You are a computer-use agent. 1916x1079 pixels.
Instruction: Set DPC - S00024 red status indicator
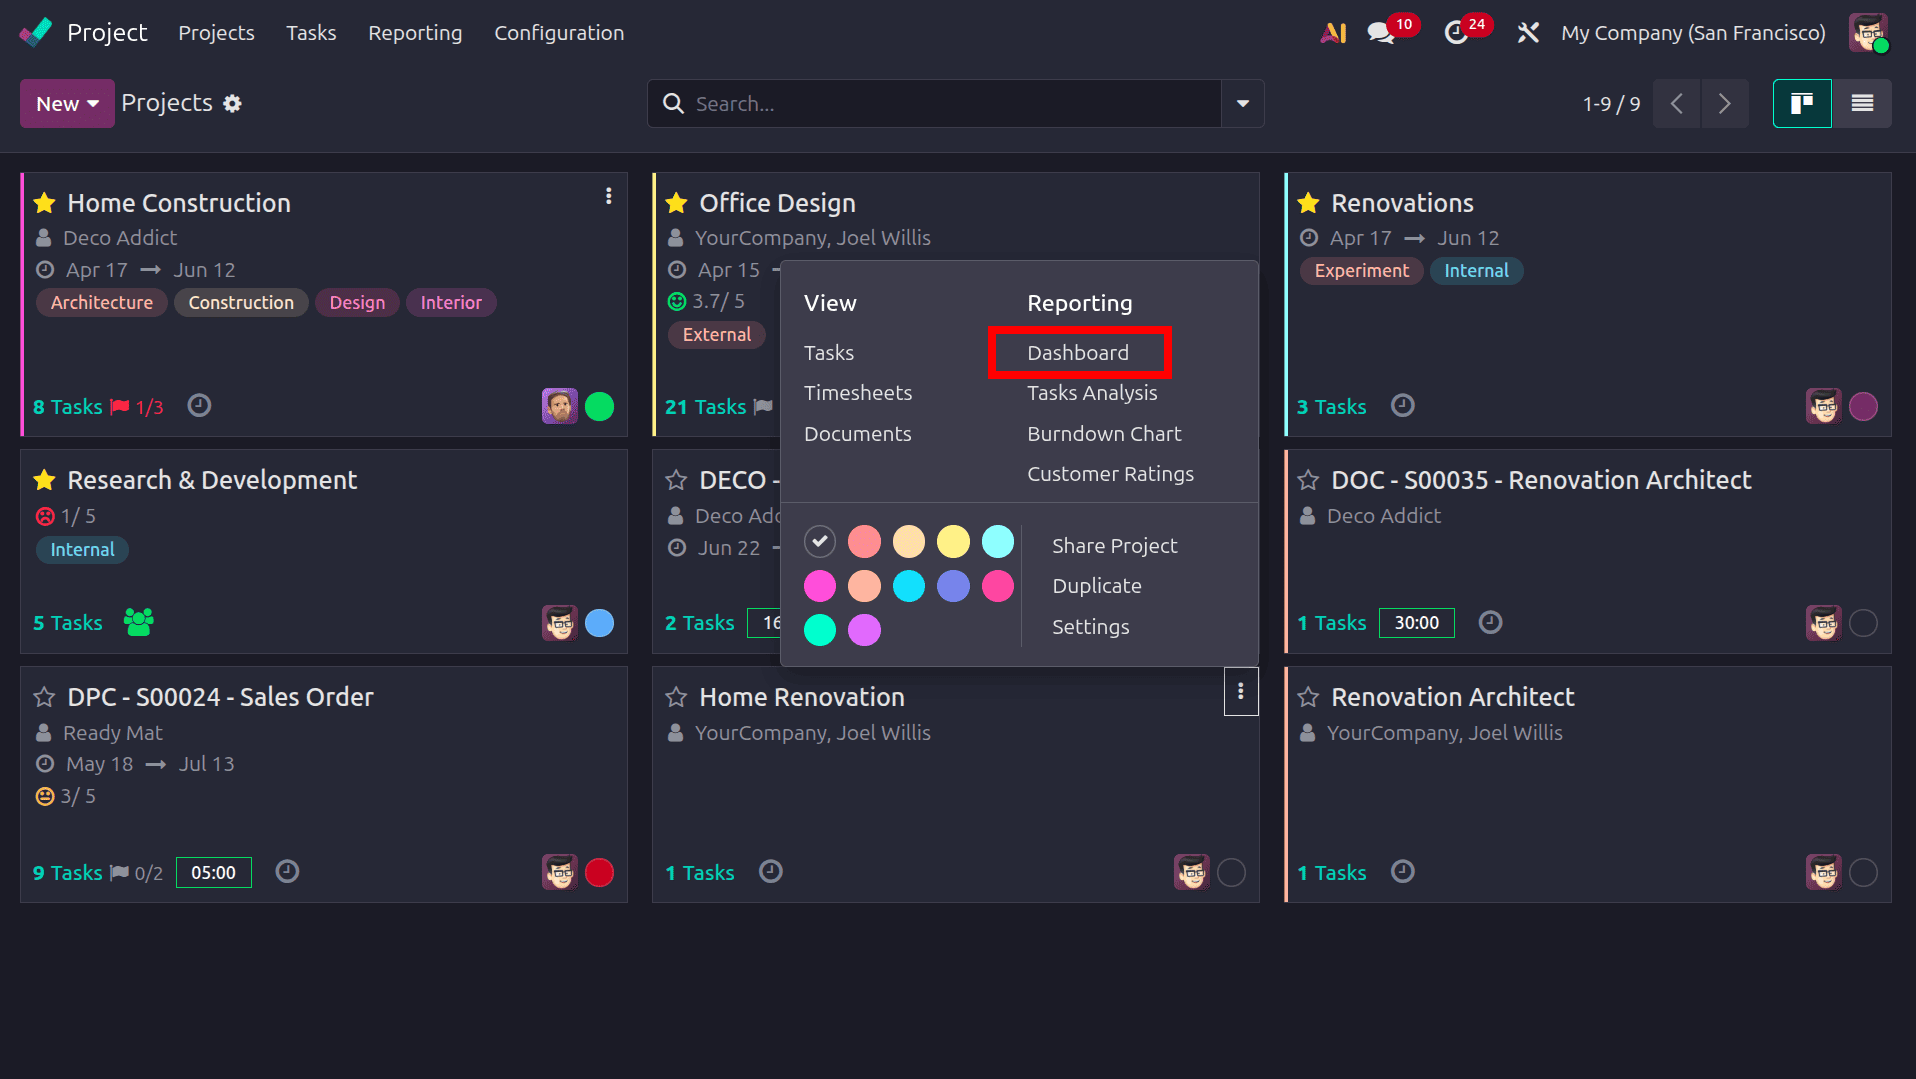click(x=599, y=872)
